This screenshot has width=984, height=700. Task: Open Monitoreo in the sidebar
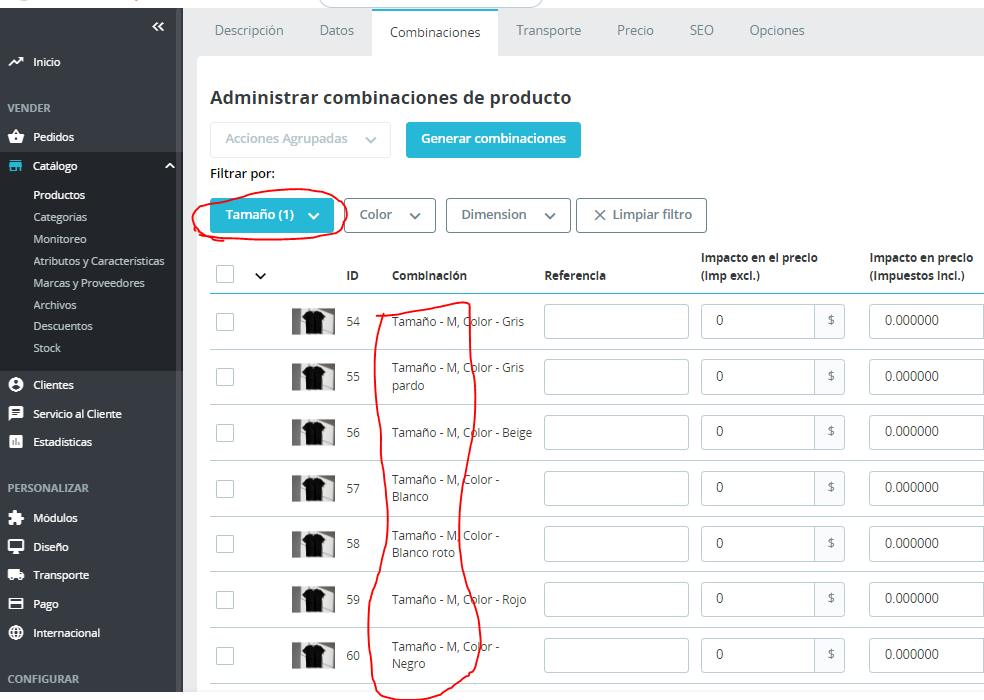(60, 239)
